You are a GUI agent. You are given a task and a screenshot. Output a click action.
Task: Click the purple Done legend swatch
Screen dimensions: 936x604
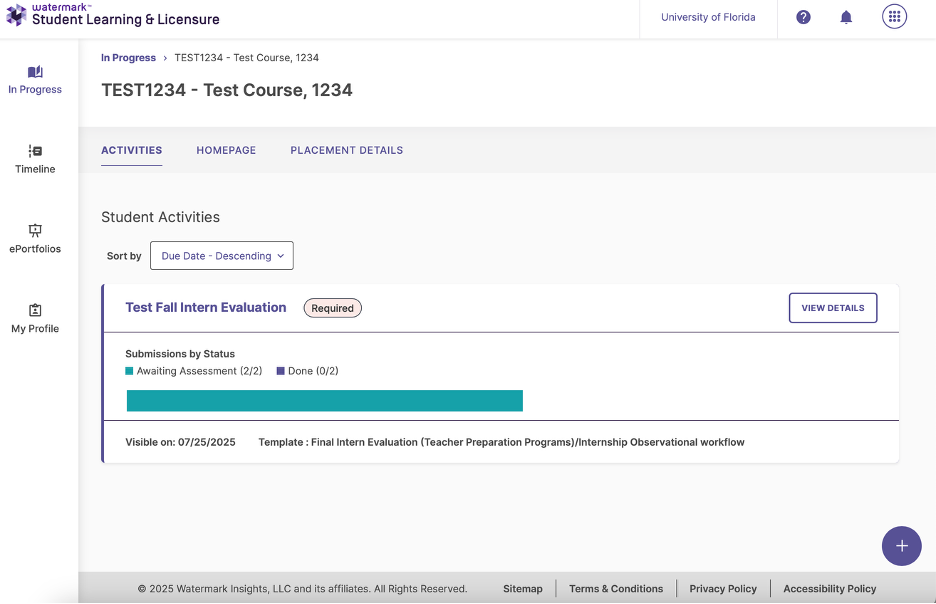[x=281, y=371]
